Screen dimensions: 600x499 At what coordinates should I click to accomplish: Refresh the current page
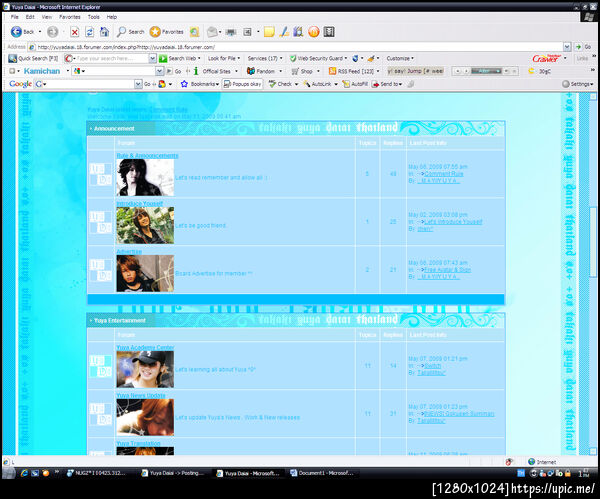(x=90, y=32)
